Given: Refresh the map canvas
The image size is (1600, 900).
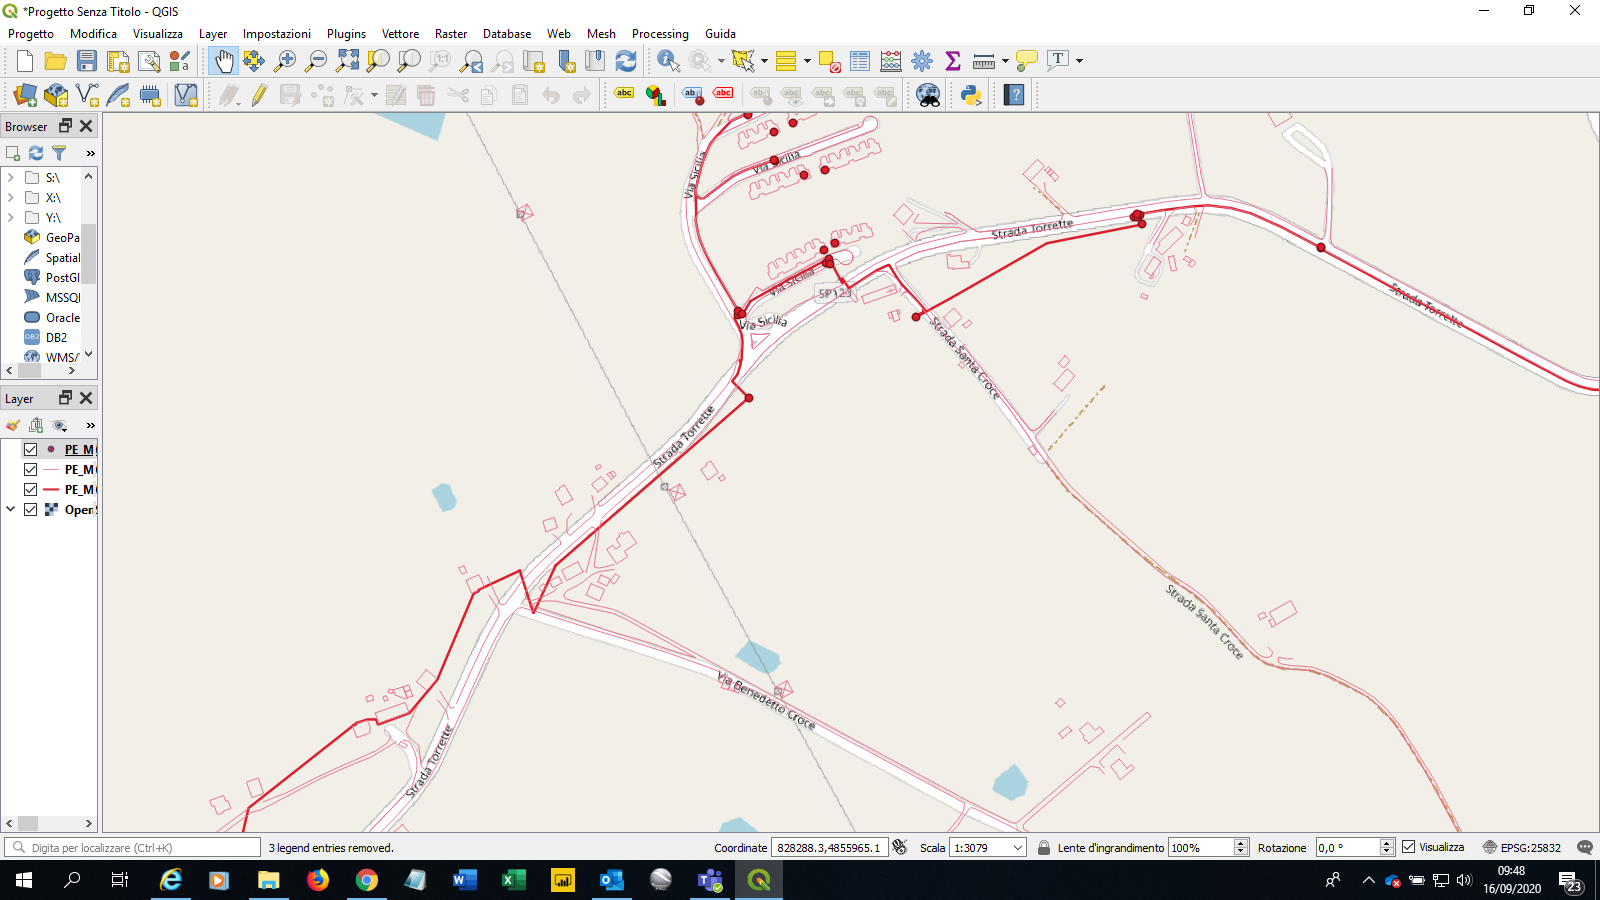Looking at the screenshot, I should point(626,61).
